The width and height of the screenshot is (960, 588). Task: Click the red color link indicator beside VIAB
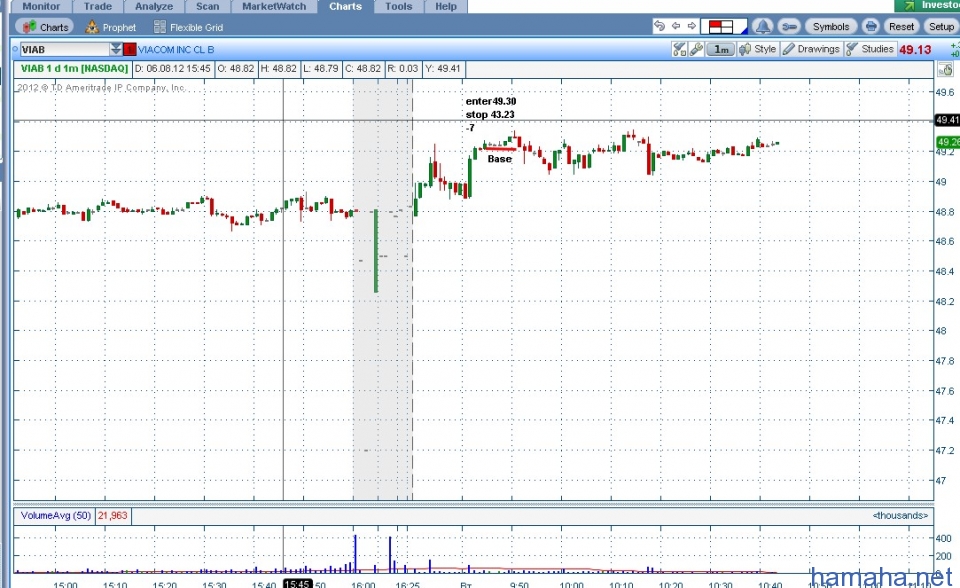(x=130, y=50)
